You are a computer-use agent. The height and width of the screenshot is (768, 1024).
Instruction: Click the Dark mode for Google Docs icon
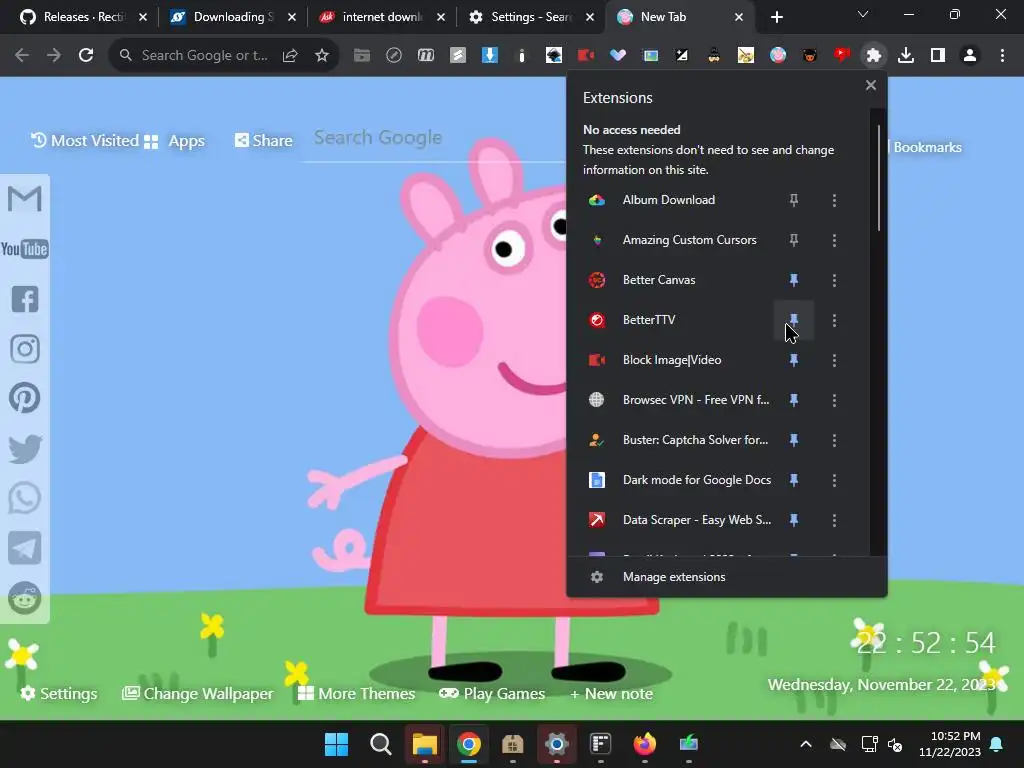click(597, 480)
